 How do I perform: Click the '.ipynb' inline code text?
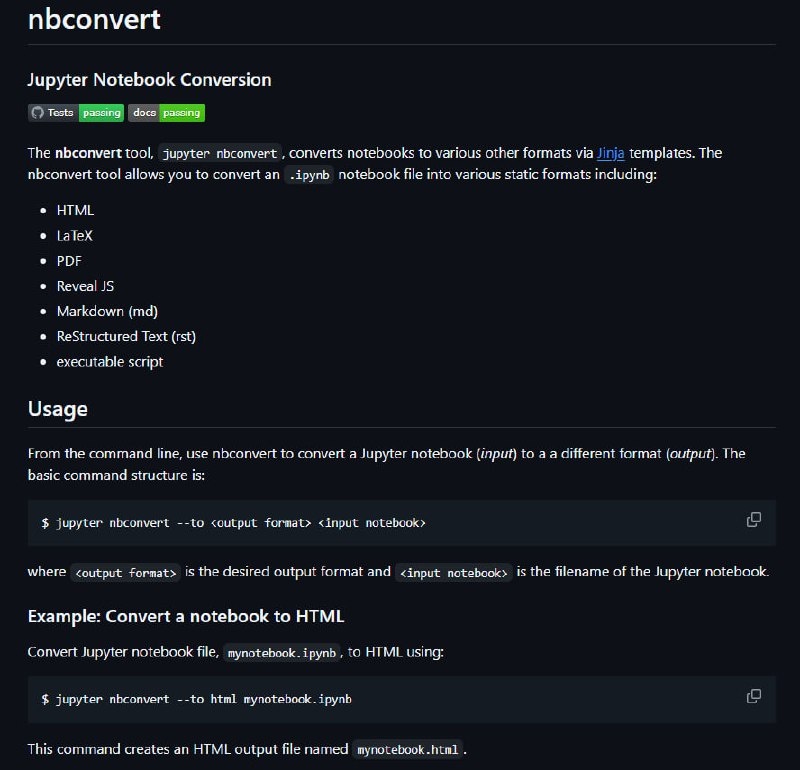click(309, 174)
